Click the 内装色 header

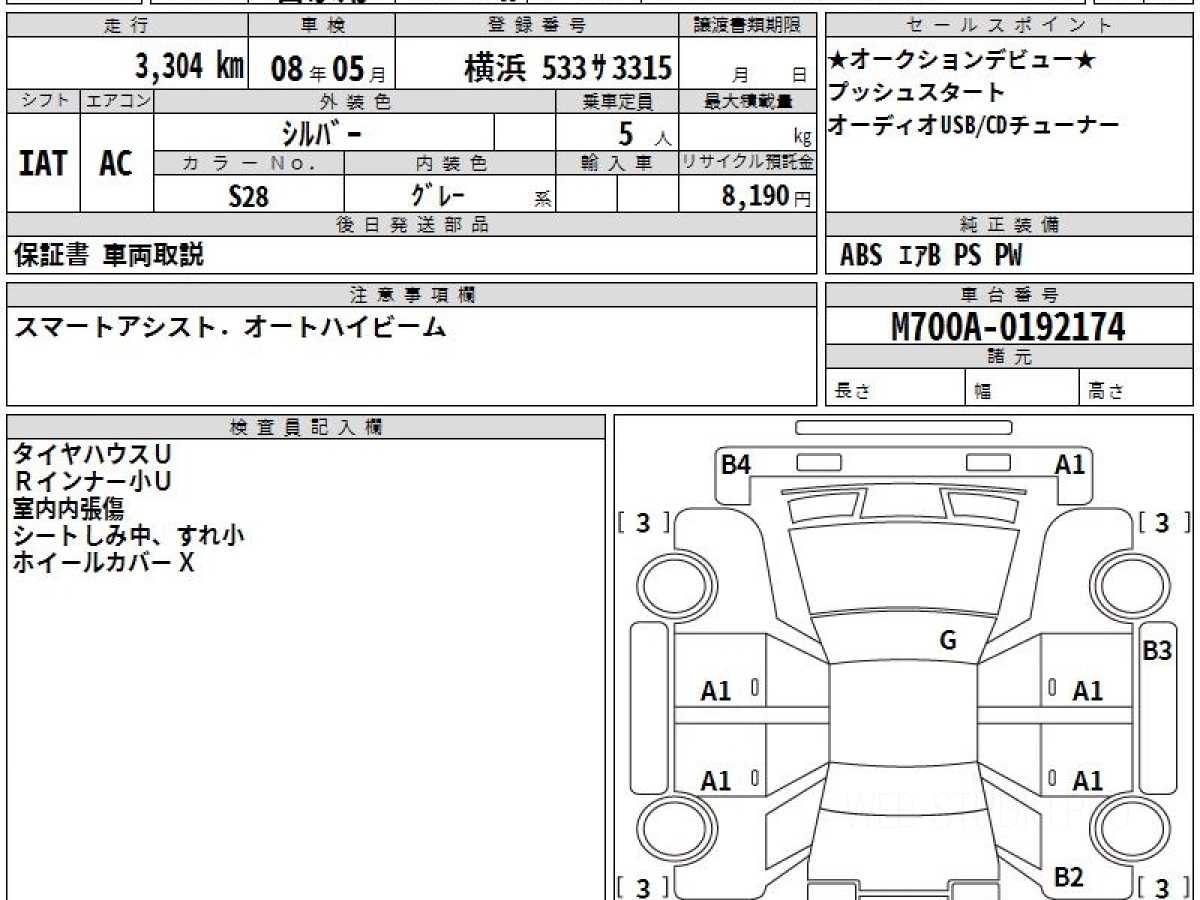coord(450,163)
